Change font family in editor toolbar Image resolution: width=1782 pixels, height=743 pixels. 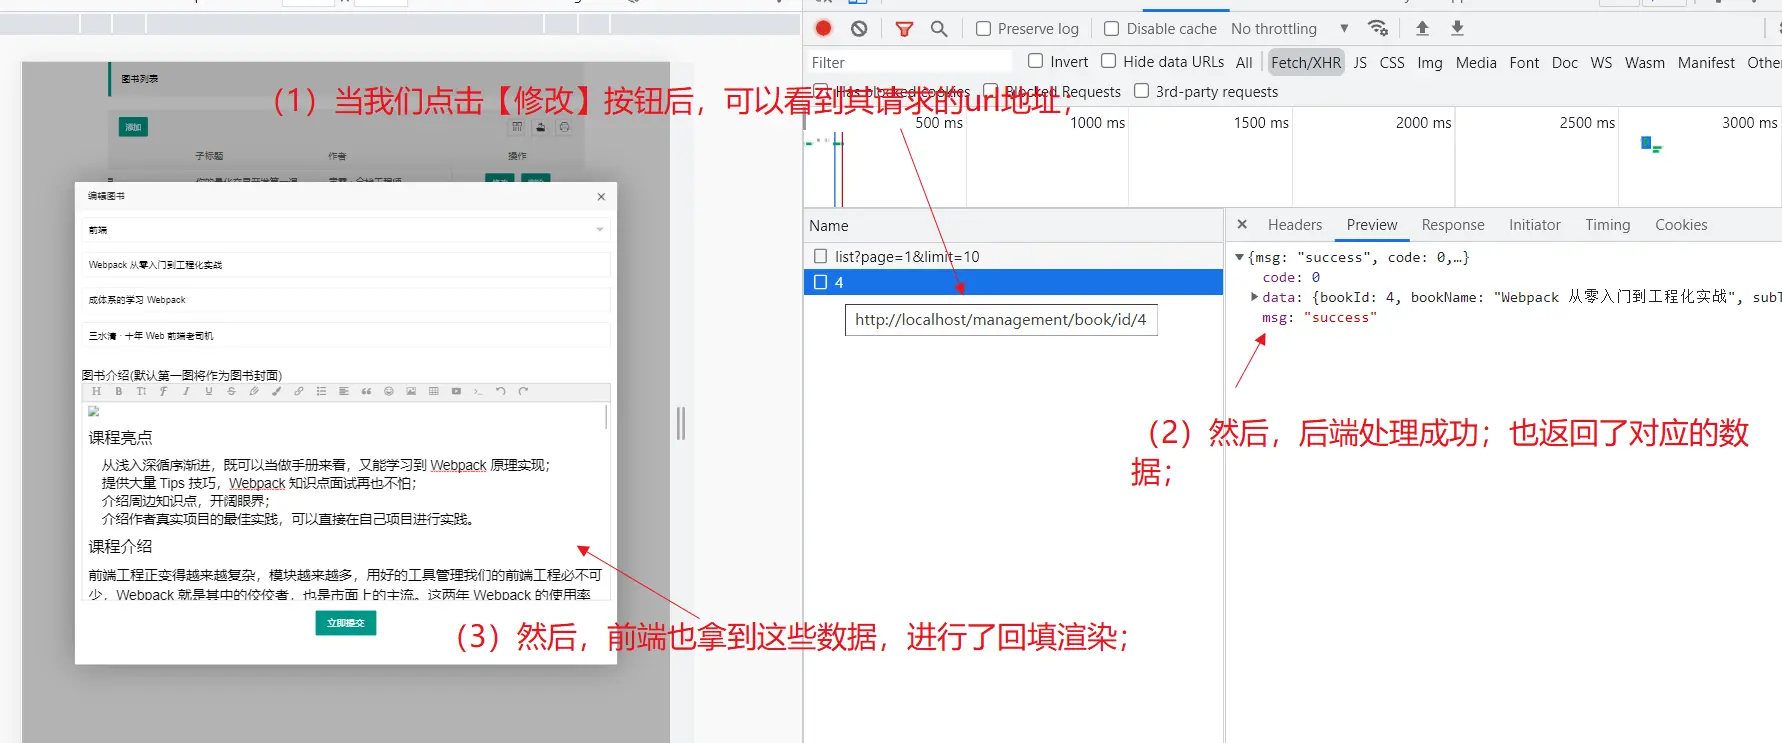click(164, 392)
